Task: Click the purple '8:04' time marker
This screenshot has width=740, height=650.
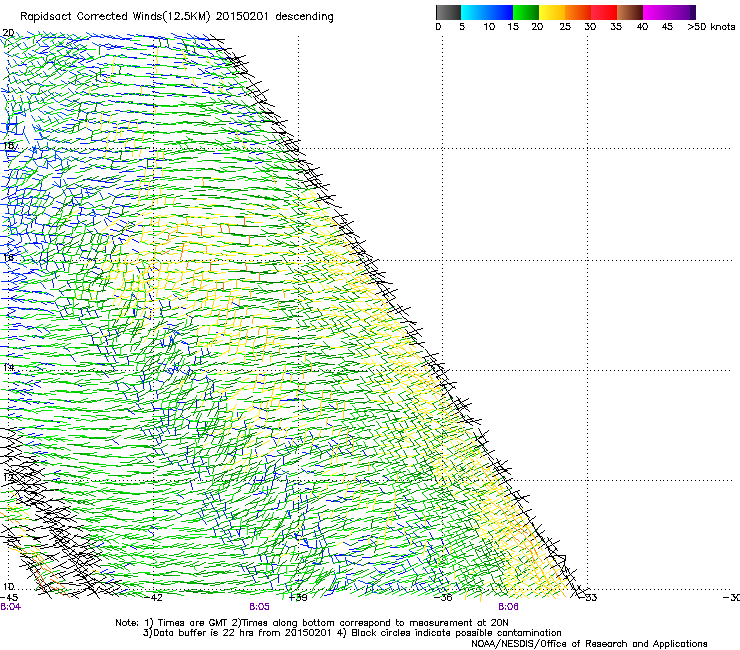Action: [x=11, y=607]
